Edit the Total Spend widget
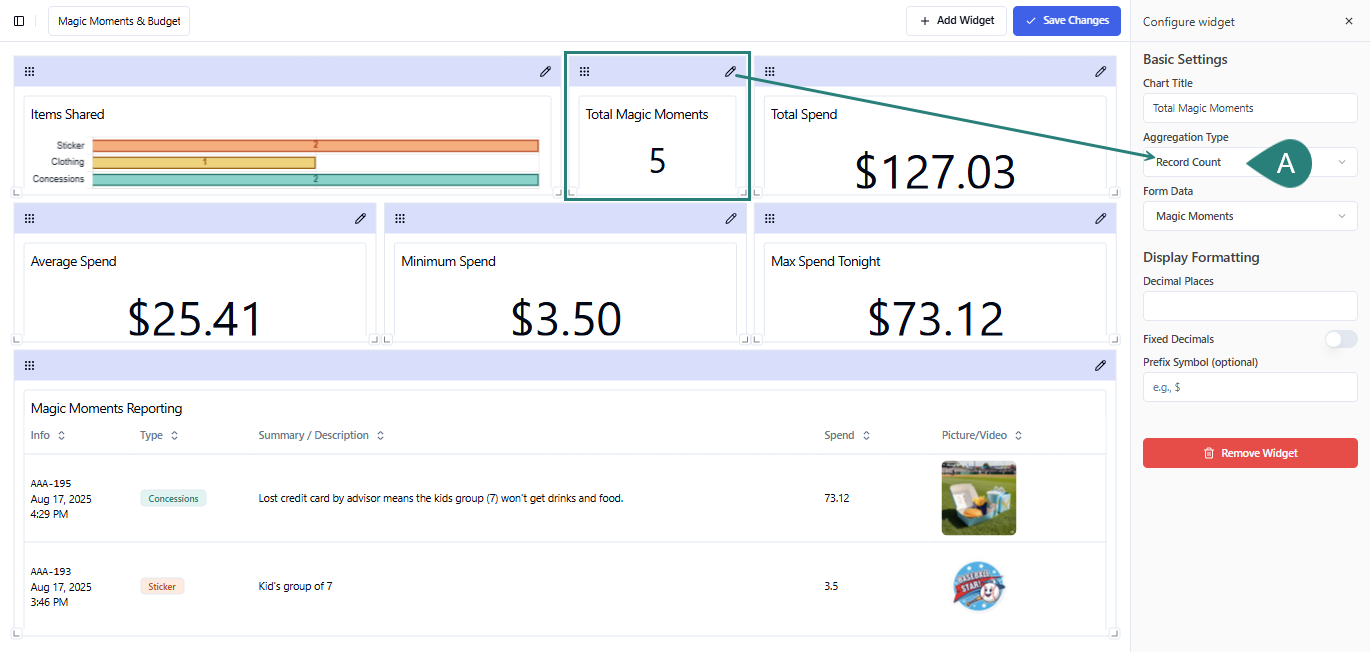1370x652 pixels. tap(1100, 71)
